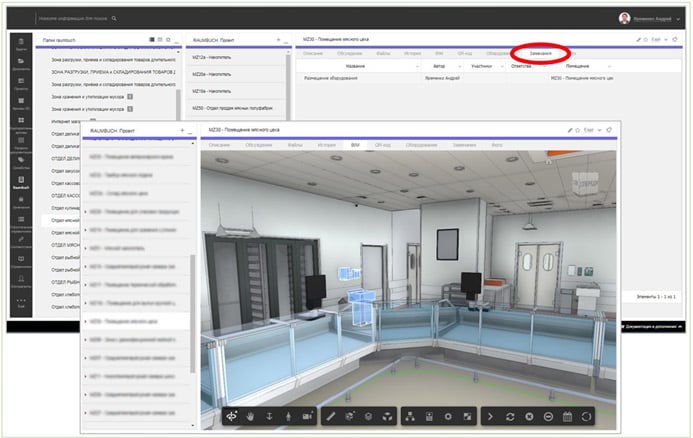
Task: Open viewer settings round gear icon
Action: pos(448,416)
